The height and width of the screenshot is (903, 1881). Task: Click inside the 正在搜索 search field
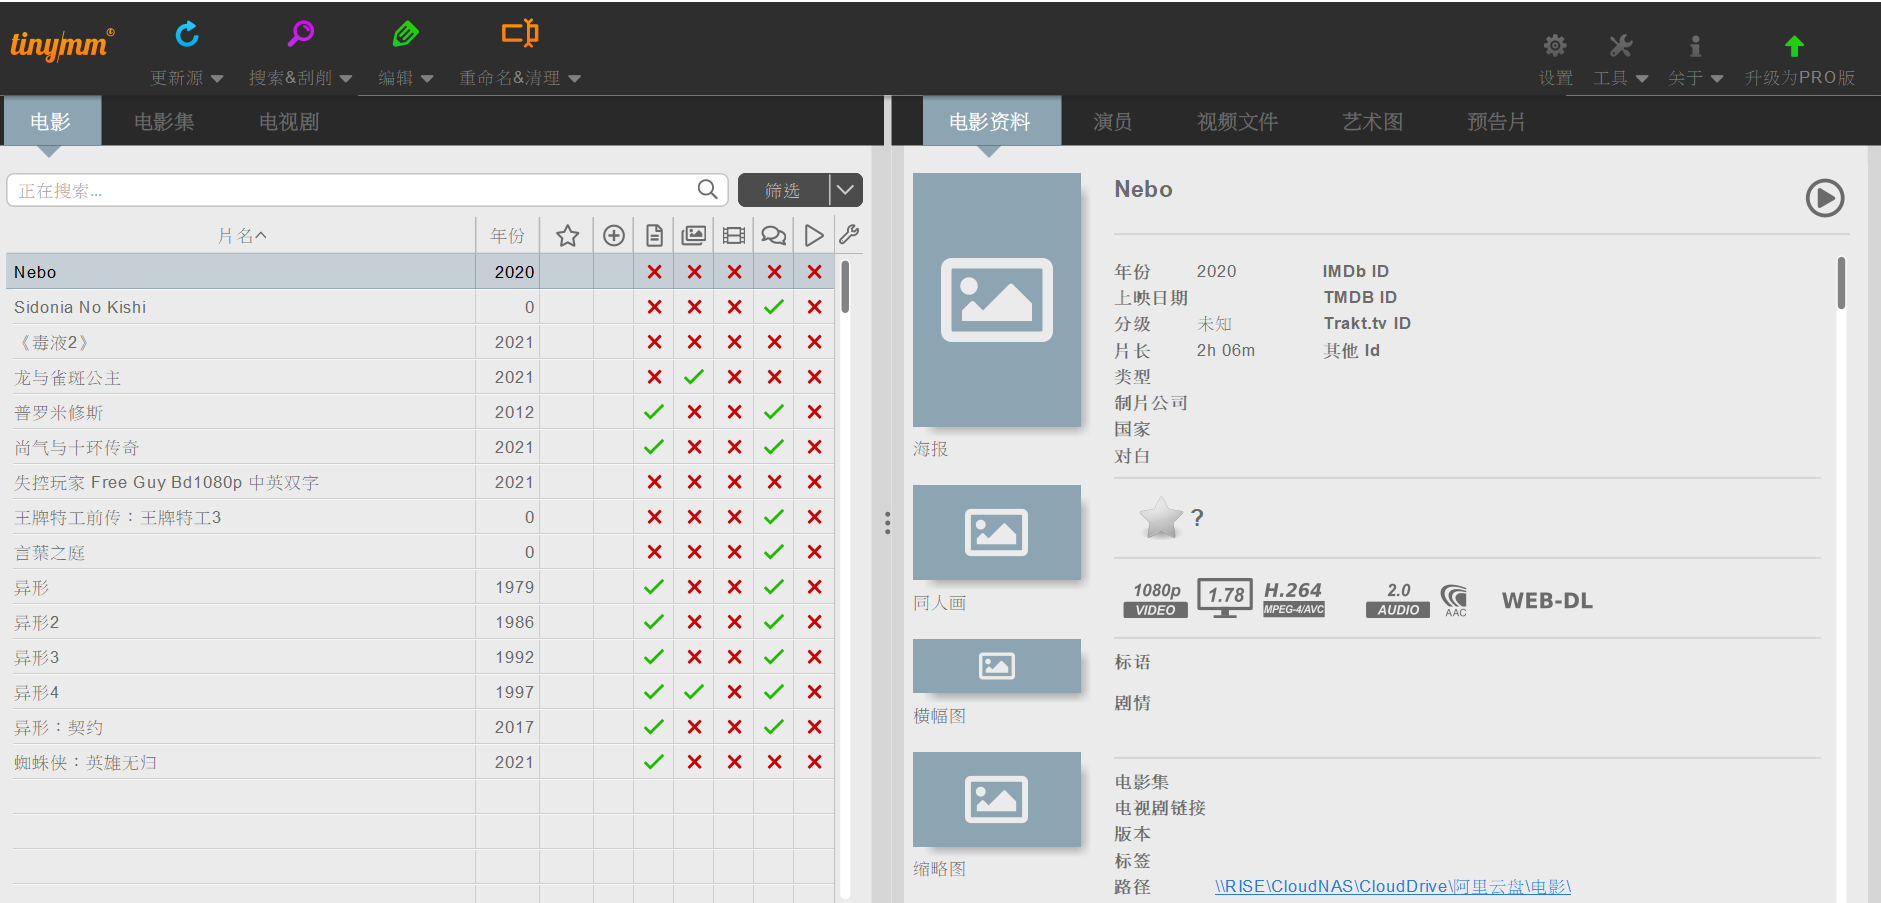pos(350,190)
